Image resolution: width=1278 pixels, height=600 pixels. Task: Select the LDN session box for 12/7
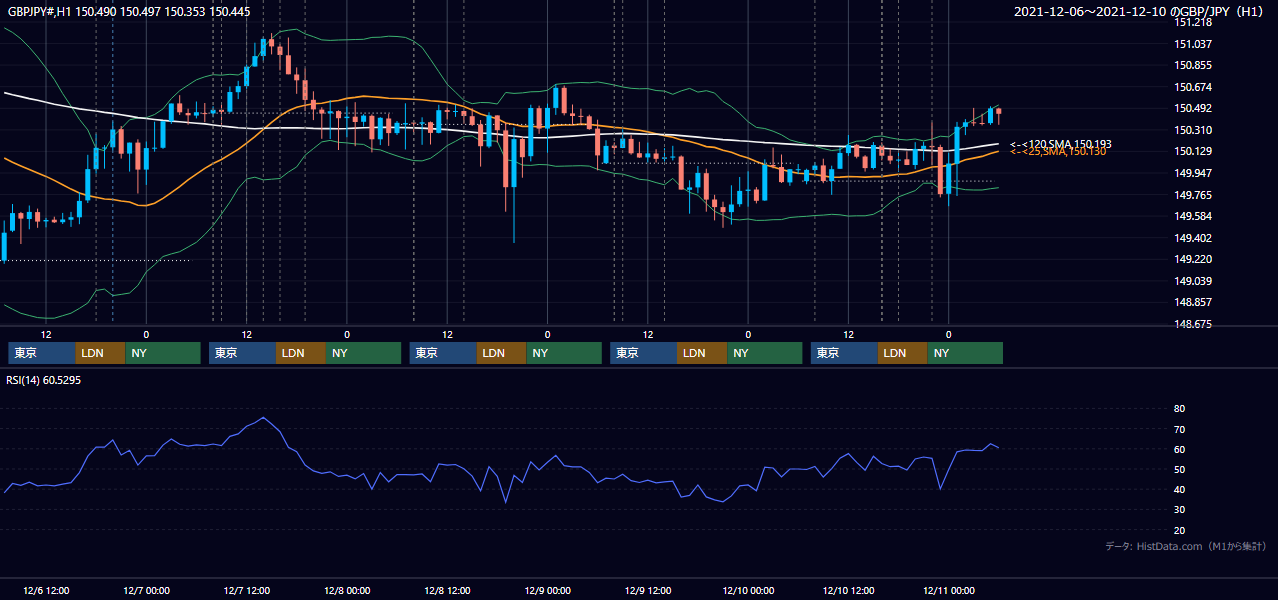click(x=301, y=353)
